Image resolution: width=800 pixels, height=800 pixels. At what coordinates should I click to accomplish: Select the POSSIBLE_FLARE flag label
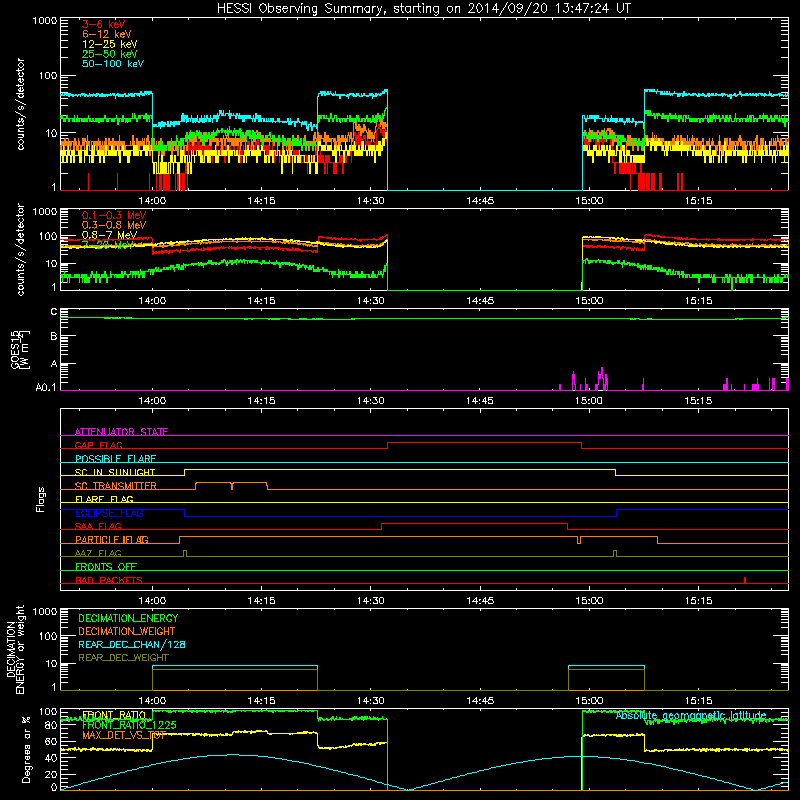(x=115, y=459)
